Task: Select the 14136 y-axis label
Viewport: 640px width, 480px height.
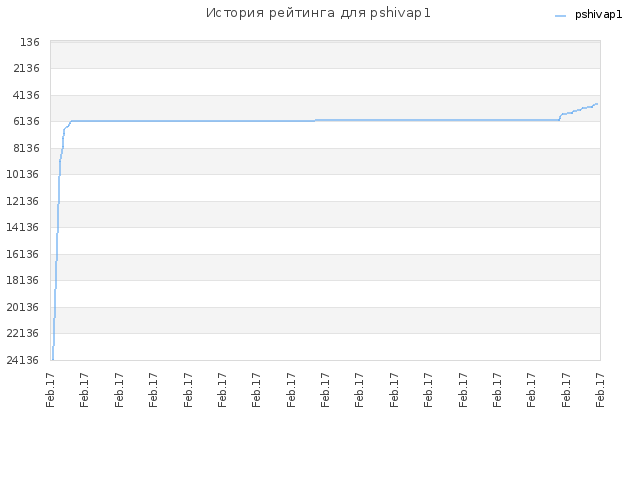Action: pos(22,227)
